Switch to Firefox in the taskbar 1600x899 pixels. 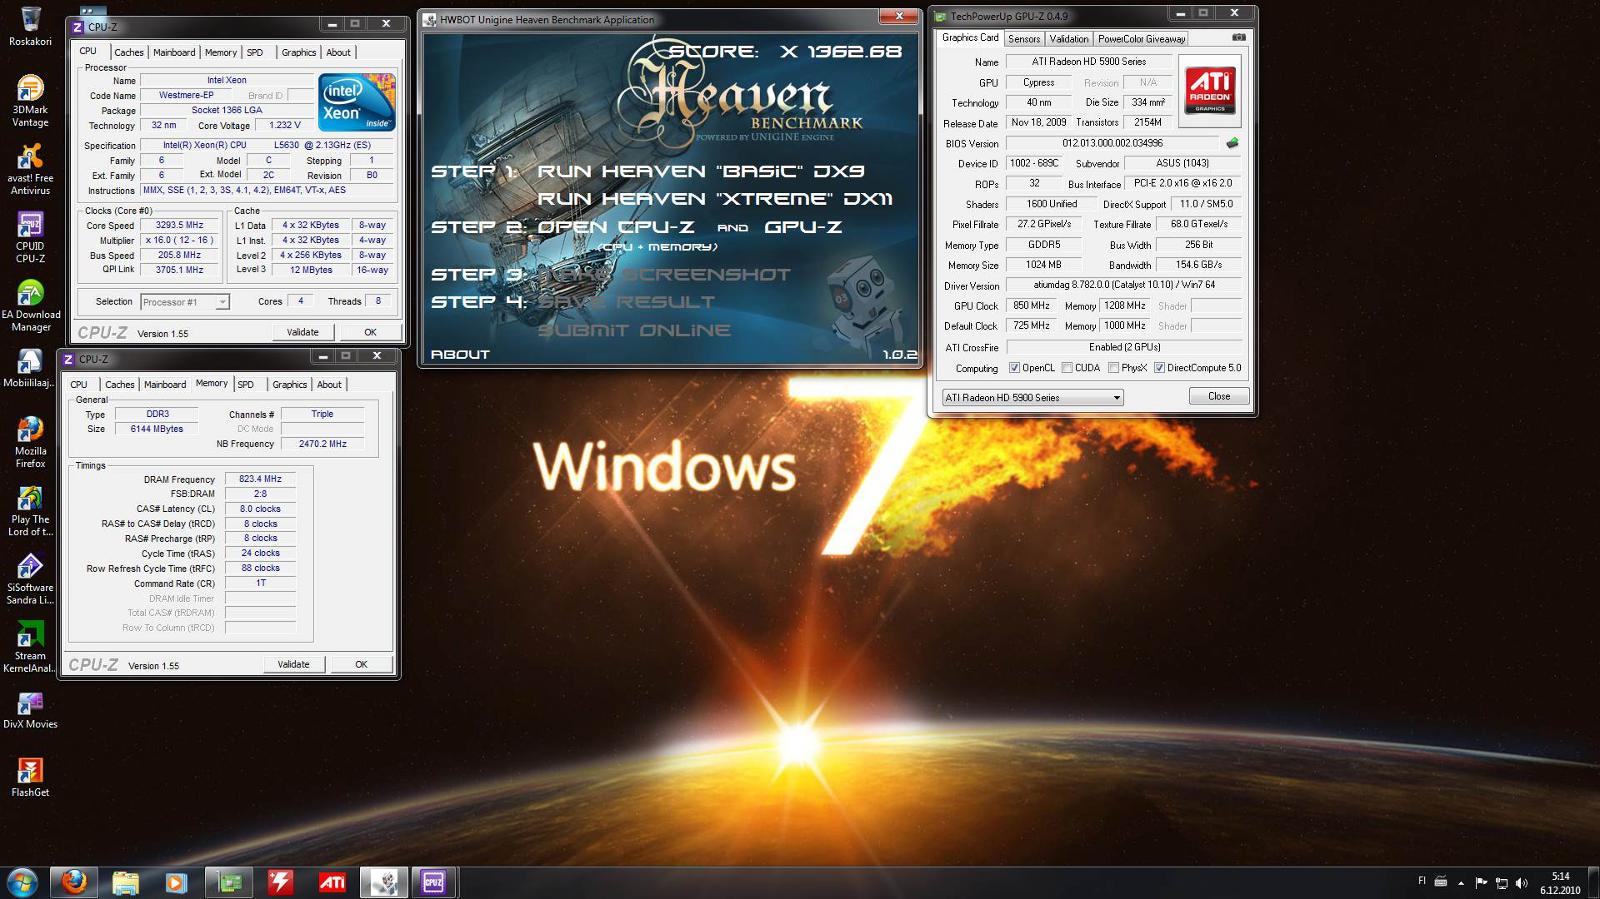coord(74,882)
